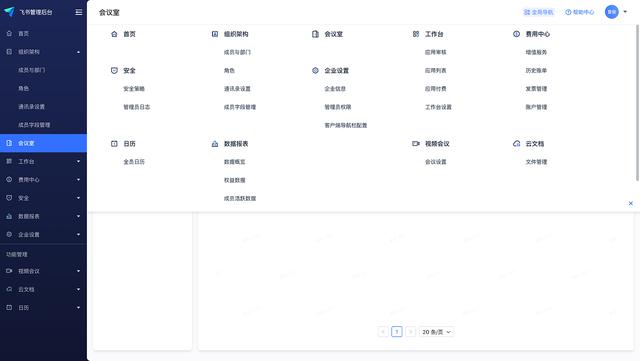Open 全员日历 in the navigation panel
The width and height of the screenshot is (640, 361).
(134, 162)
